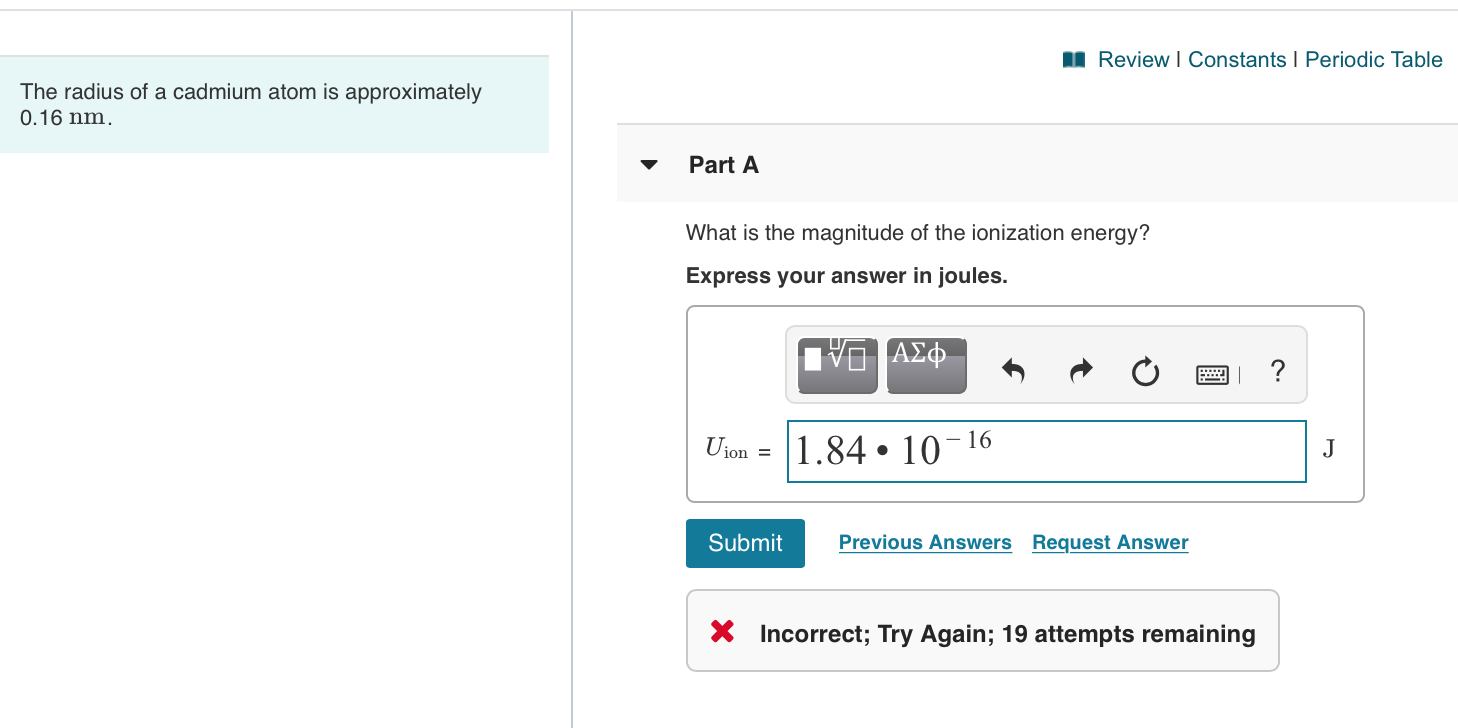Open Request Answer
1458x728 pixels.
pyautogui.click(x=1110, y=542)
